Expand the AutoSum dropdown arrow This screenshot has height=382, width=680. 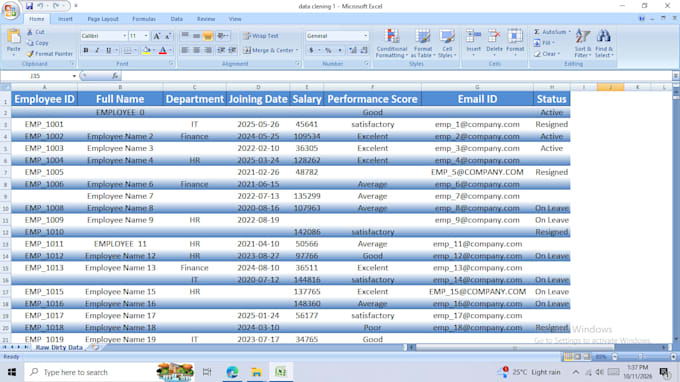[569, 32]
